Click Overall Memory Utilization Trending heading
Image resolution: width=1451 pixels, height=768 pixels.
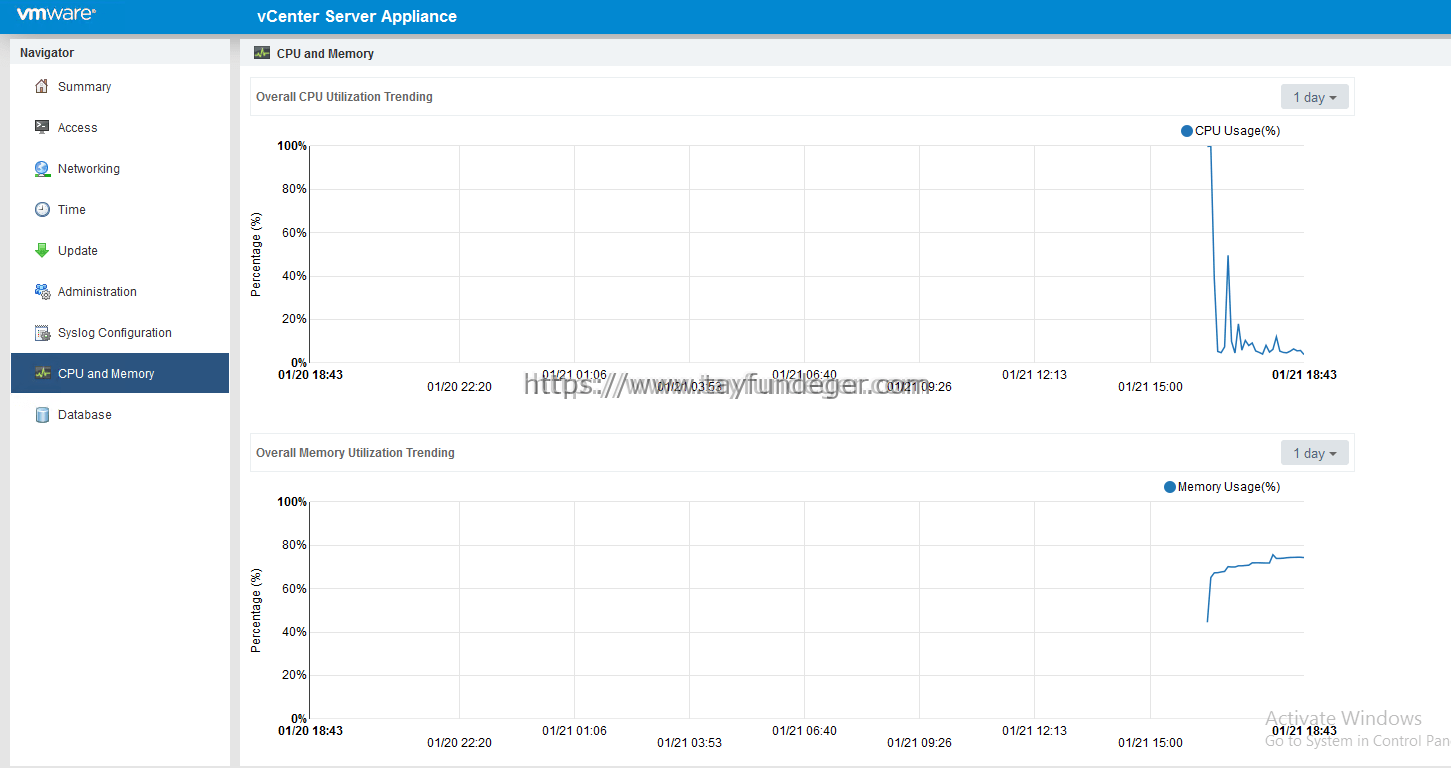(x=355, y=453)
